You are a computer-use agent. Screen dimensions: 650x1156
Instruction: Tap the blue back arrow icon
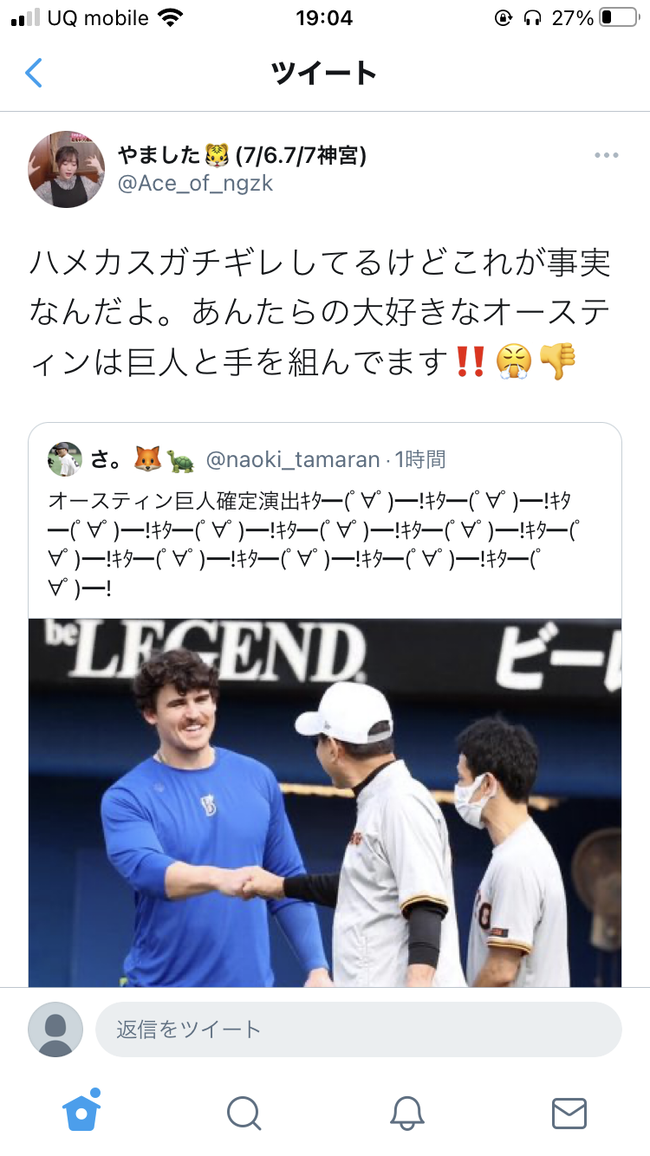(x=34, y=73)
